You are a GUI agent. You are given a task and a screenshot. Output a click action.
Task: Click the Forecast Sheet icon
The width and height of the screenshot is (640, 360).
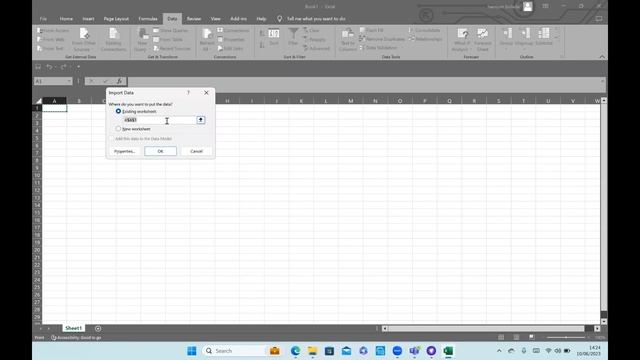tap(482, 33)
